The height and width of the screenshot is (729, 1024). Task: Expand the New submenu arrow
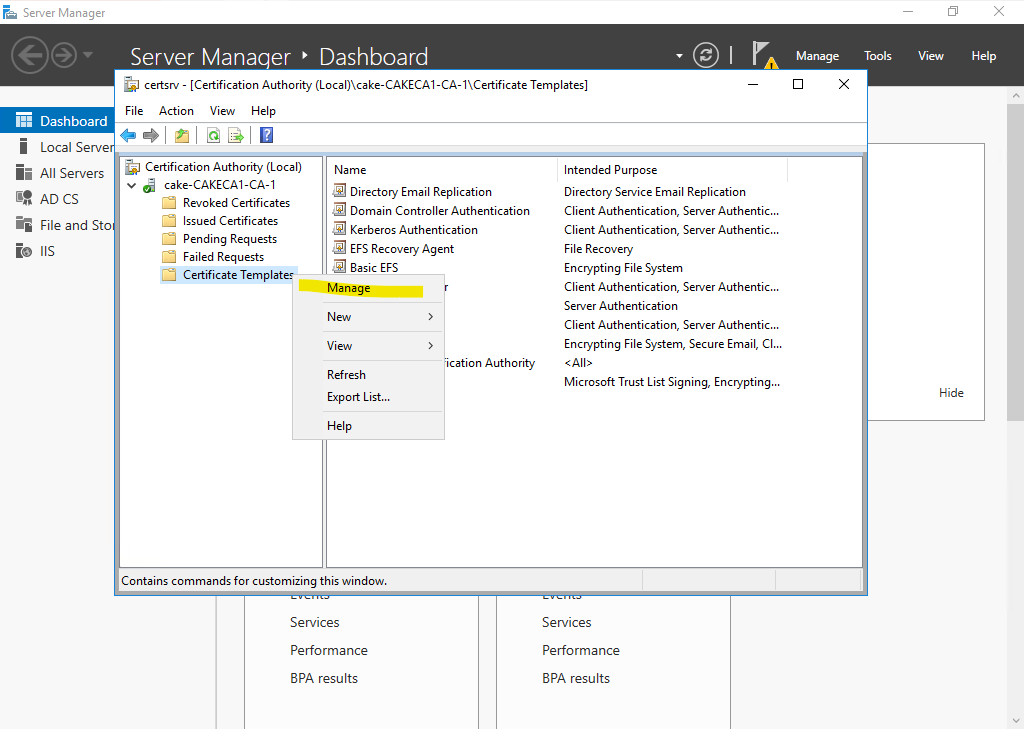(430, 317)
